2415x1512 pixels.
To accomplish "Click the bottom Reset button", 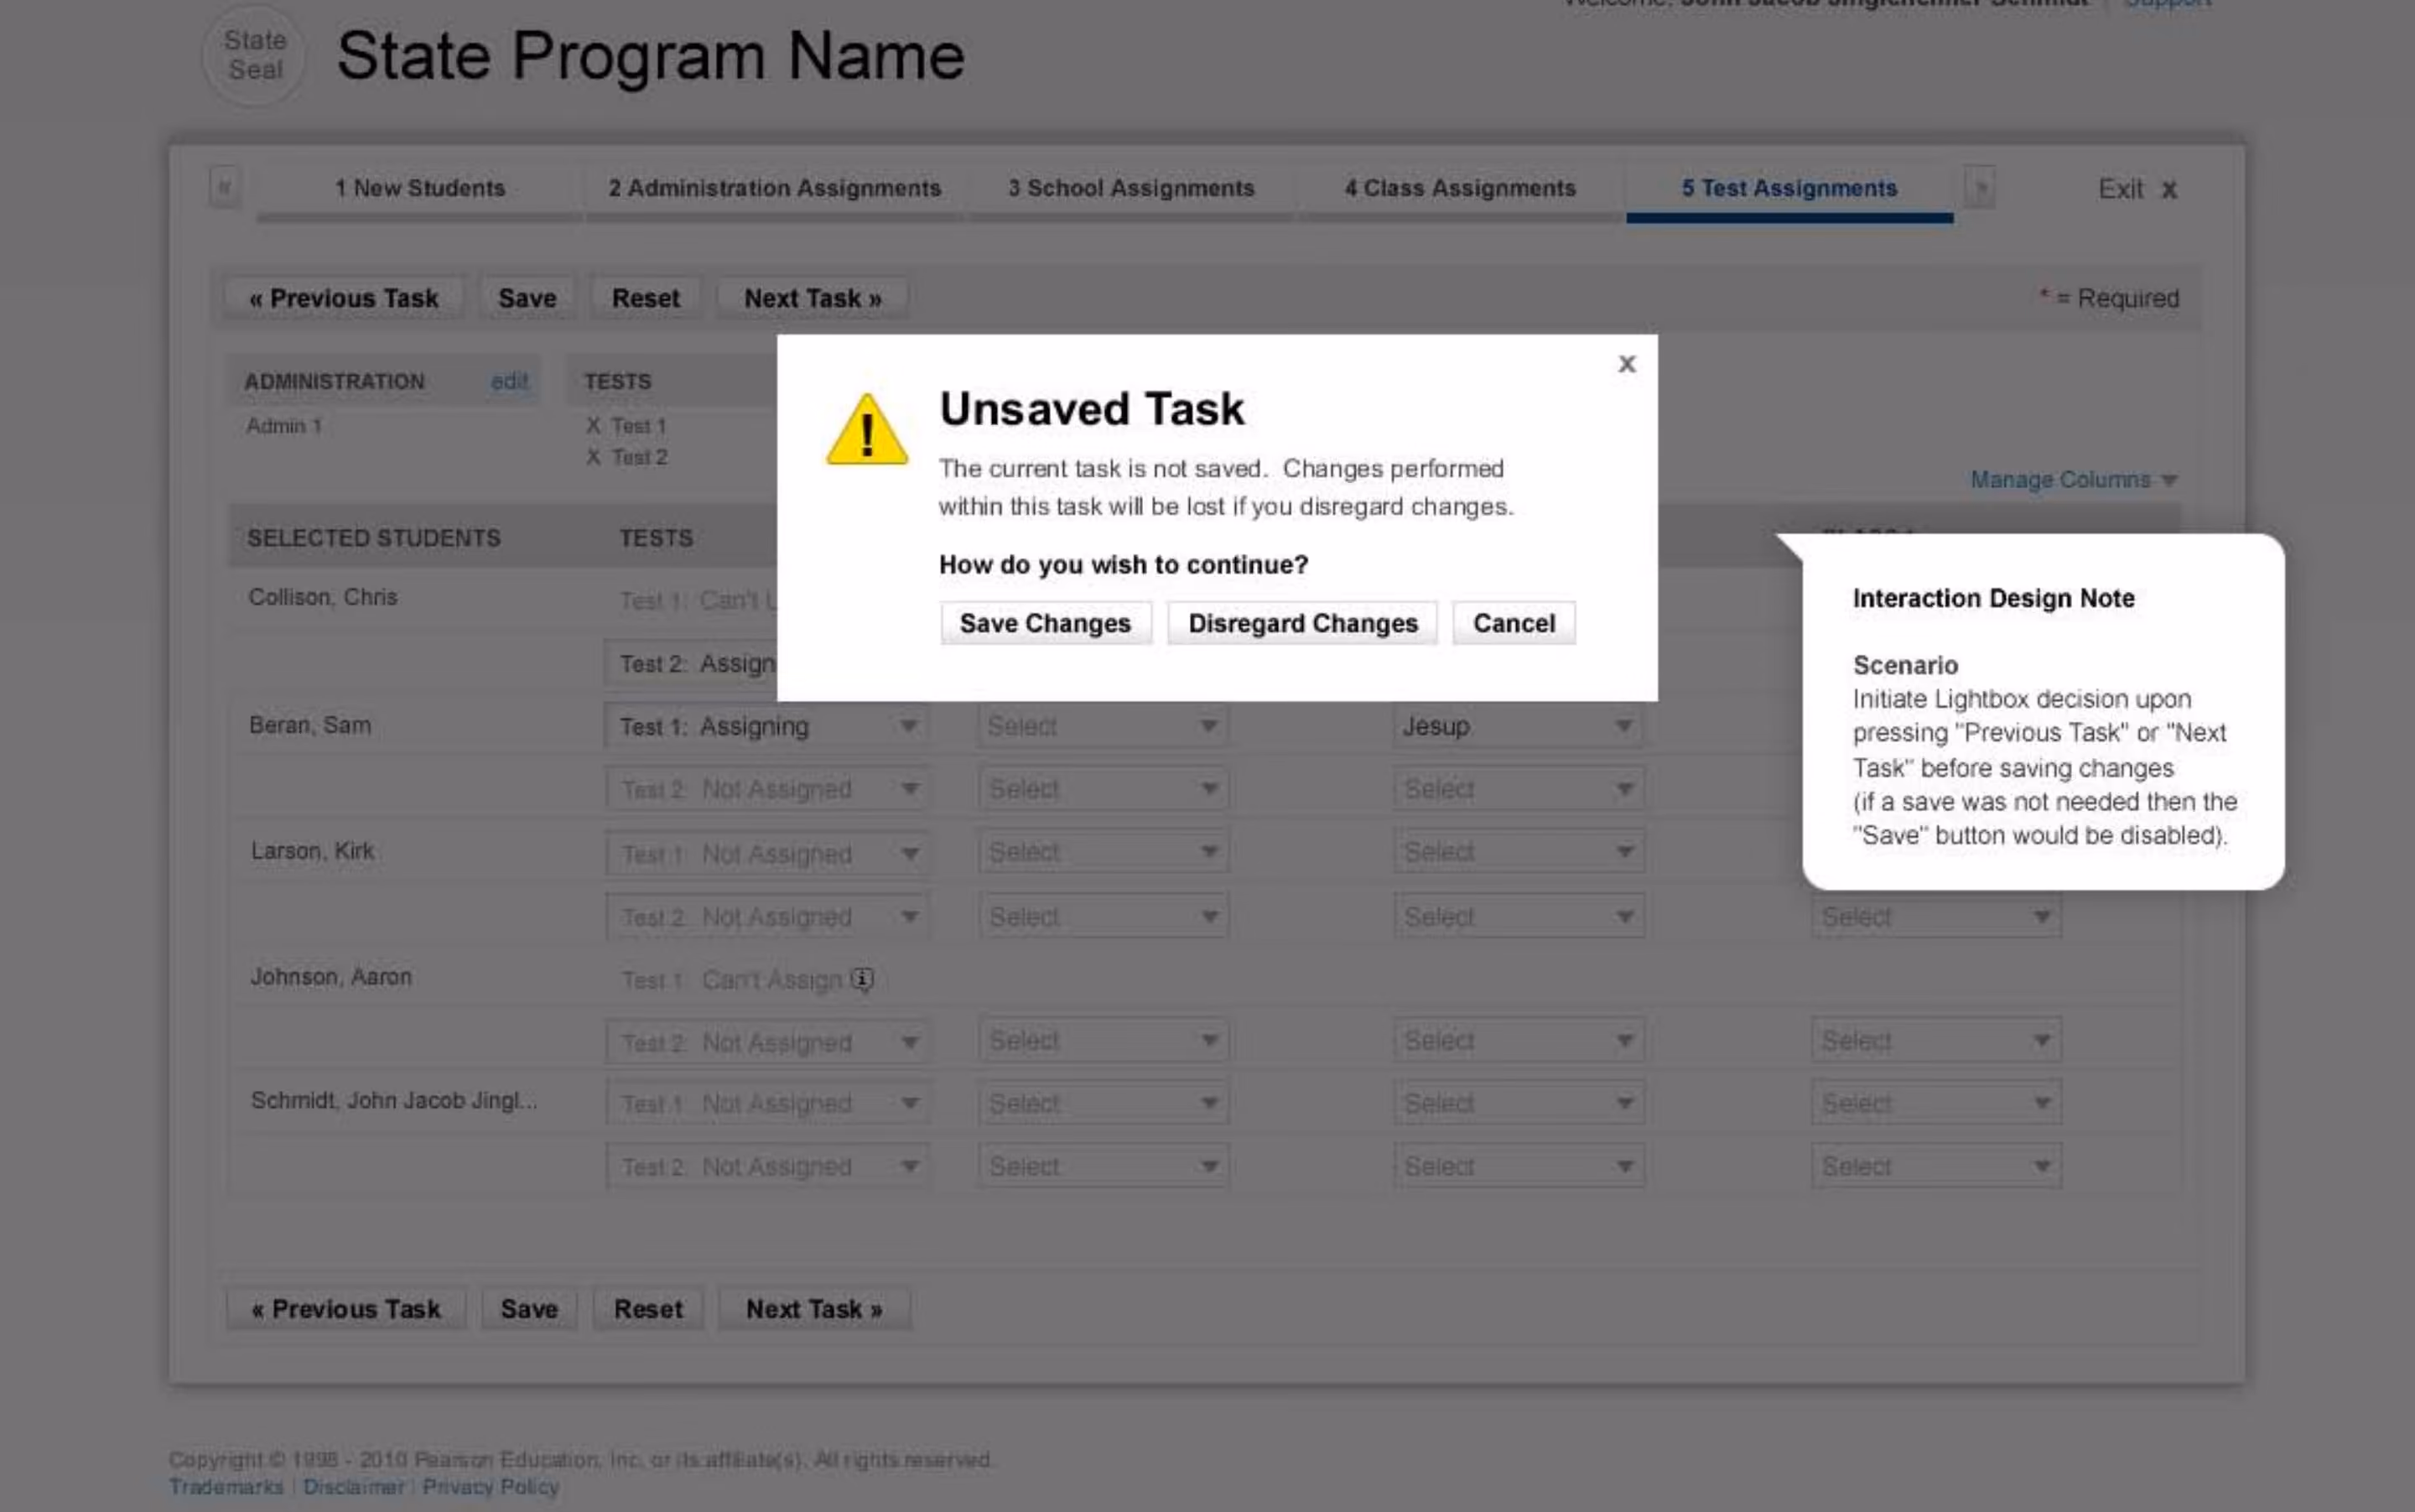I will pyautogui.click(x=648, y=1309).
